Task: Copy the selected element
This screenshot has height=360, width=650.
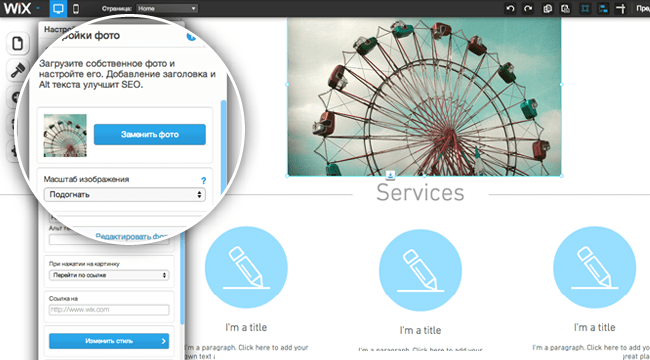Action: (548, 9)
